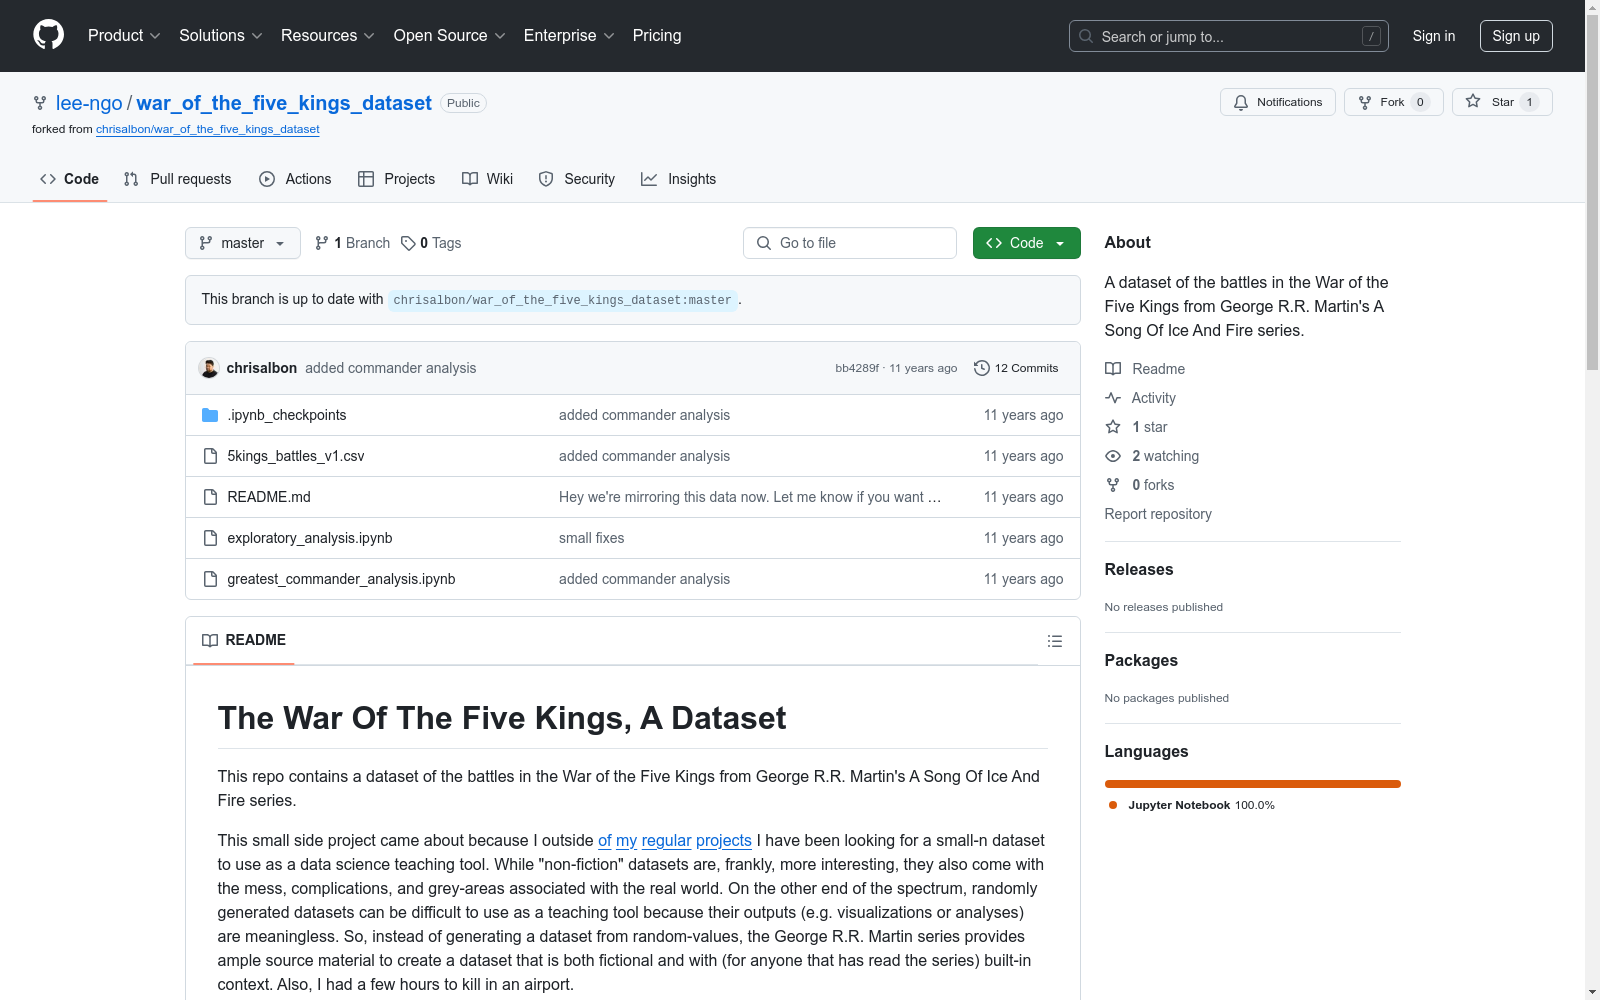Open the chrisalbon upstream repository link
The width and height of the screenshot is (1600, 1000).
pos(208,129)
